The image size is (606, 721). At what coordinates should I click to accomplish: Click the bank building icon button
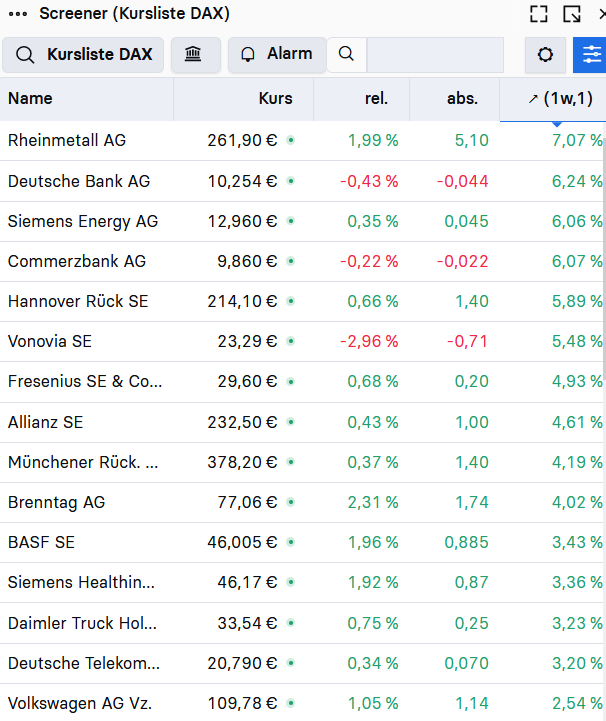pos(195,55)
